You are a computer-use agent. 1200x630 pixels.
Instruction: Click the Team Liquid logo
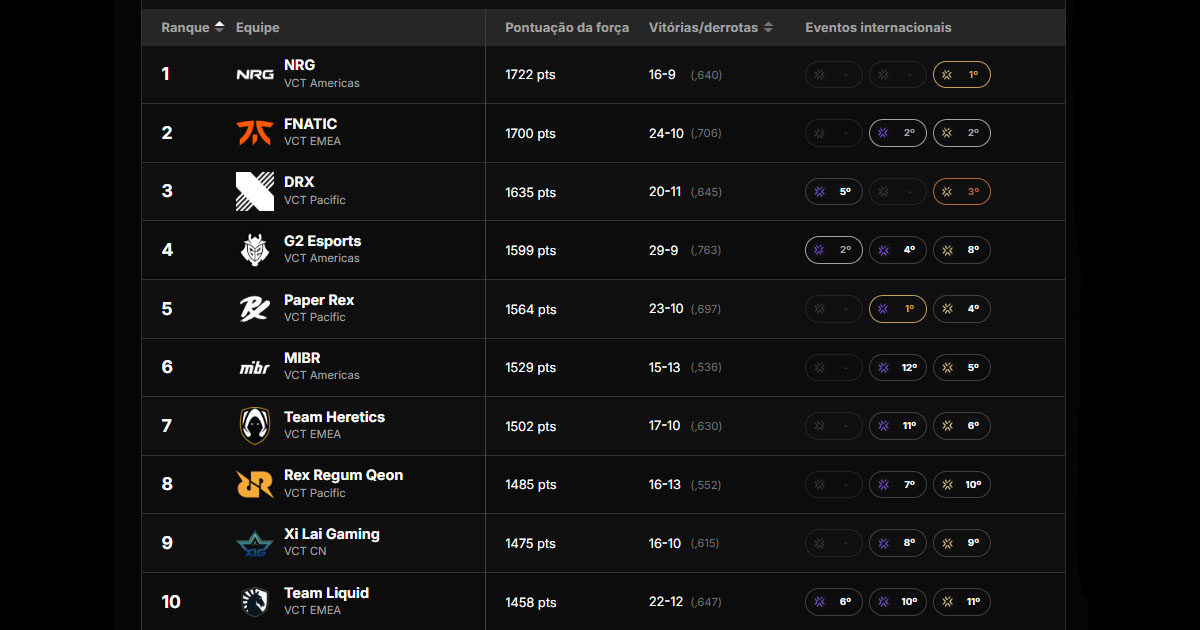[x=255, y=601]
